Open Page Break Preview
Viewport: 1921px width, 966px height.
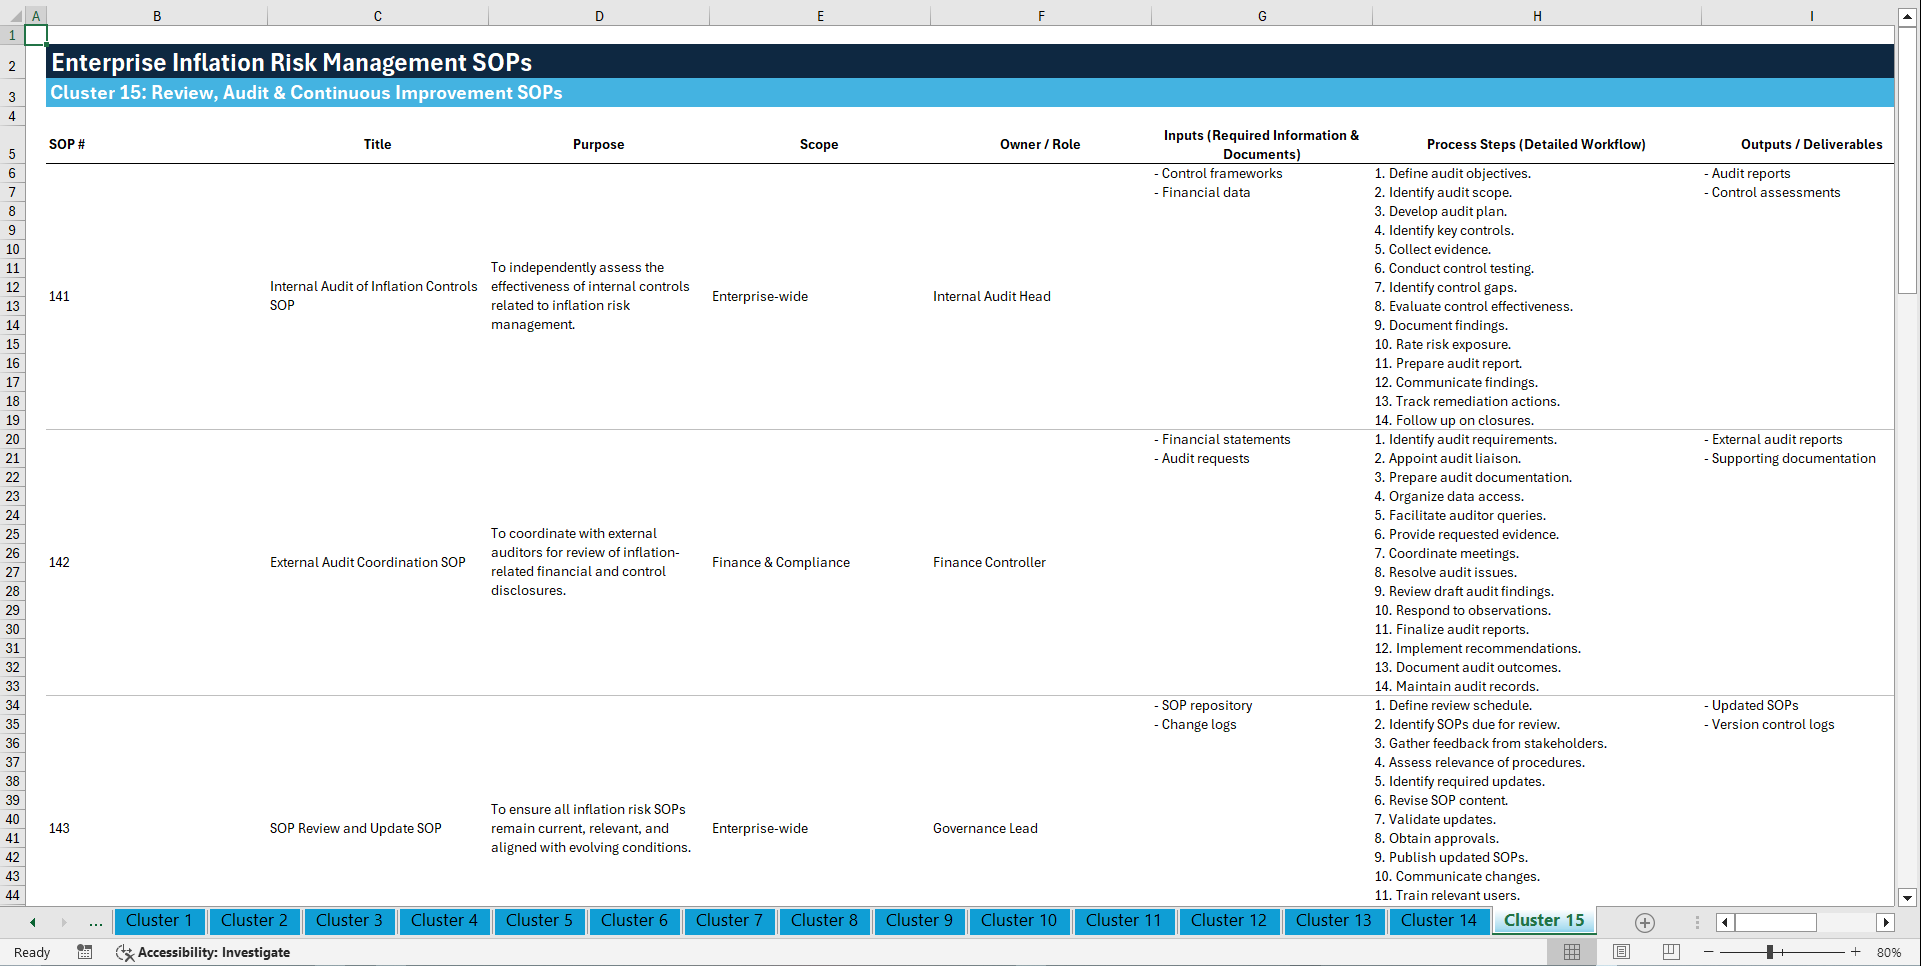coord(1671,952)
